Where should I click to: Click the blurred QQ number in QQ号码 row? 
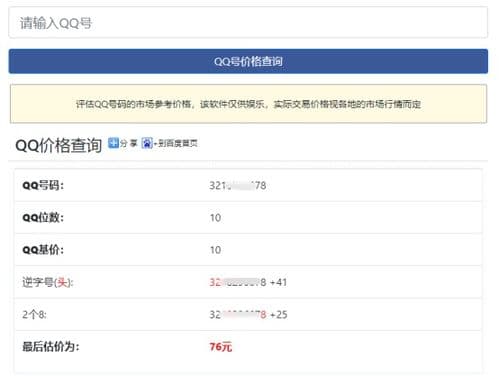pyautogui.click(x=238, y=185)
